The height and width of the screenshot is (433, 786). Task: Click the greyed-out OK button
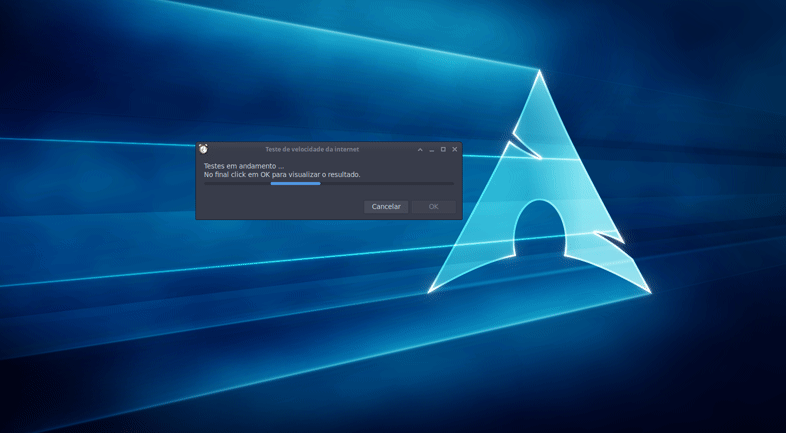point(434,206)
